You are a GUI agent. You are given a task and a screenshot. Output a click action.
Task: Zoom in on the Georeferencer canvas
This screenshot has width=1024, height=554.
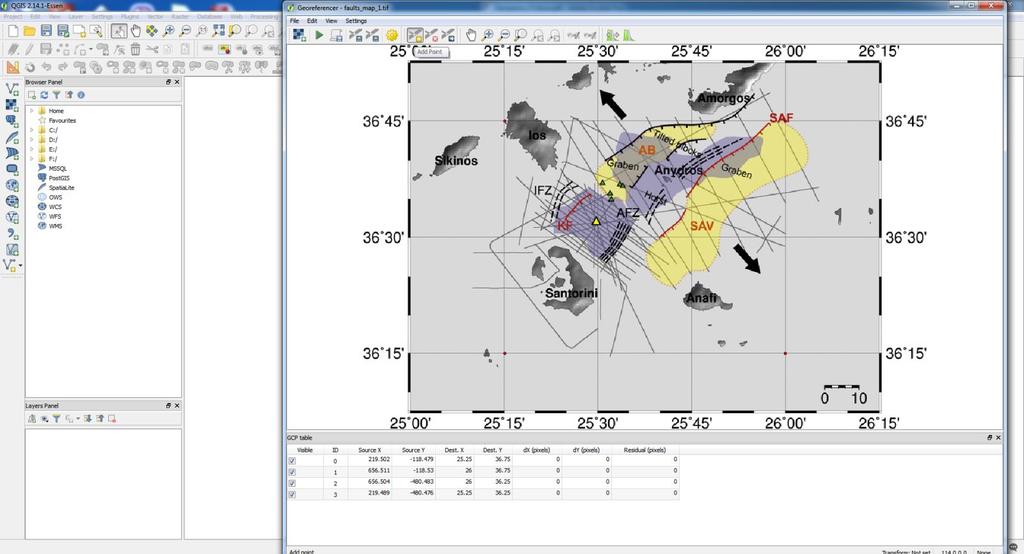488,35
